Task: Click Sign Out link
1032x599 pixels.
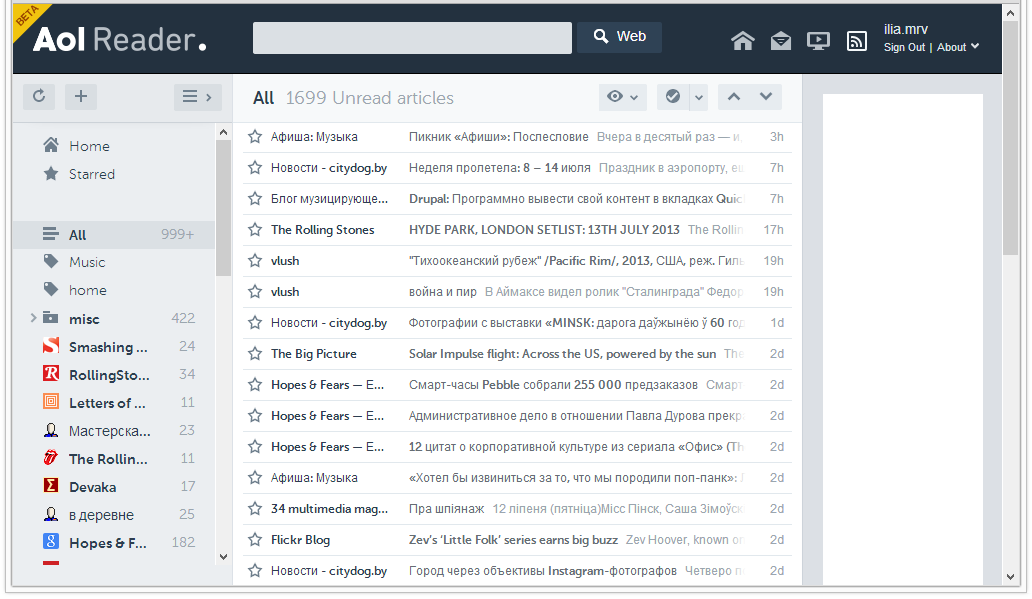Action: point(904,47)
